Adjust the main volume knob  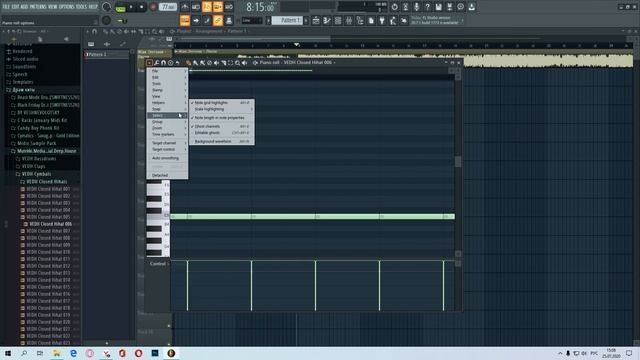(107, 7)
